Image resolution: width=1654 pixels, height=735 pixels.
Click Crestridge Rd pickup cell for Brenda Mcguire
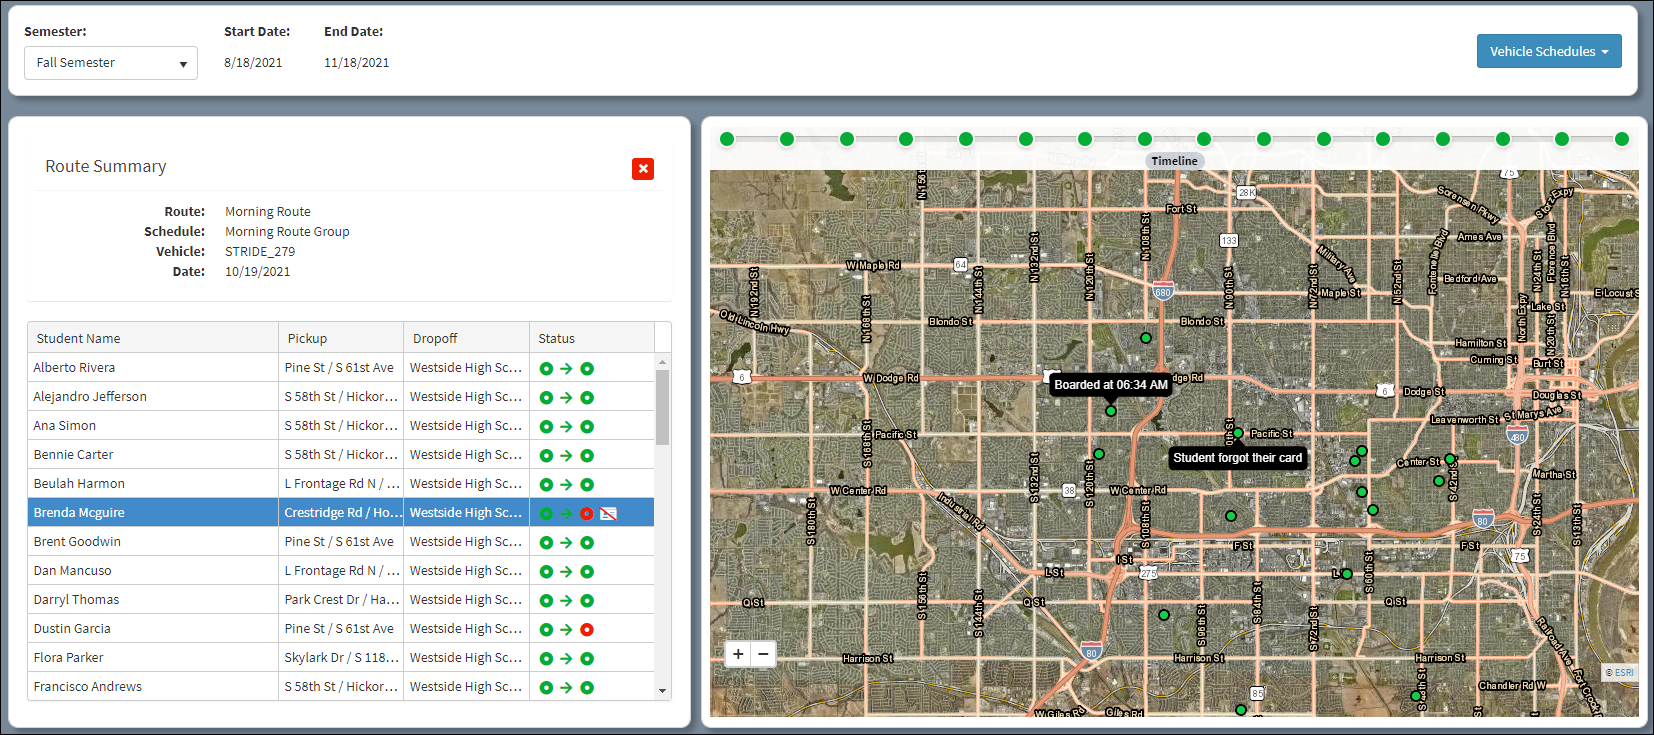click(x=341, y=513)
